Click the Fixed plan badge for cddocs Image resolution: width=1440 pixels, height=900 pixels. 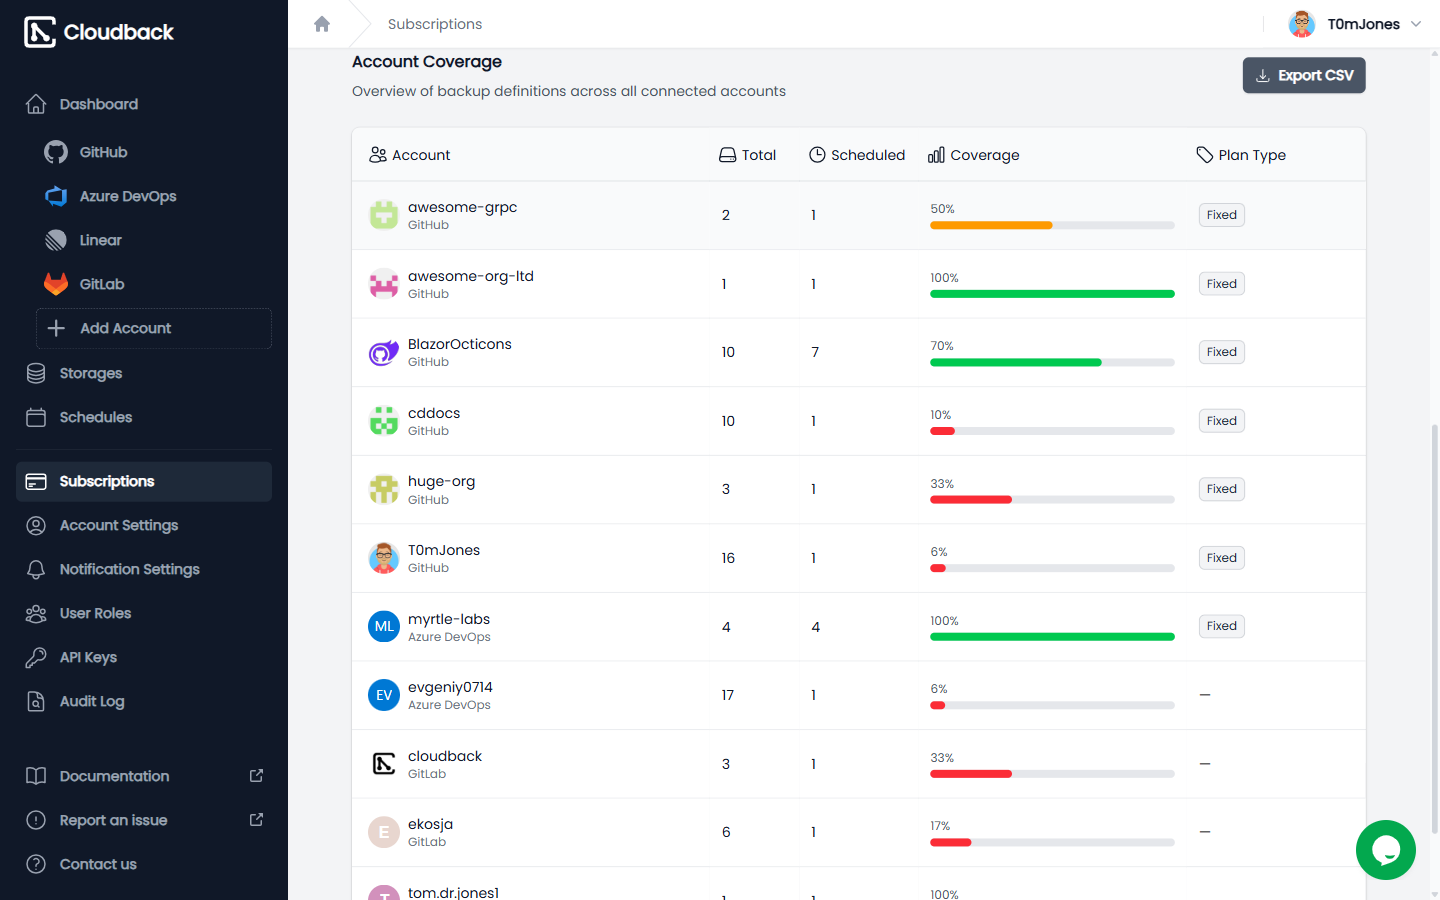coord(1222,421)
